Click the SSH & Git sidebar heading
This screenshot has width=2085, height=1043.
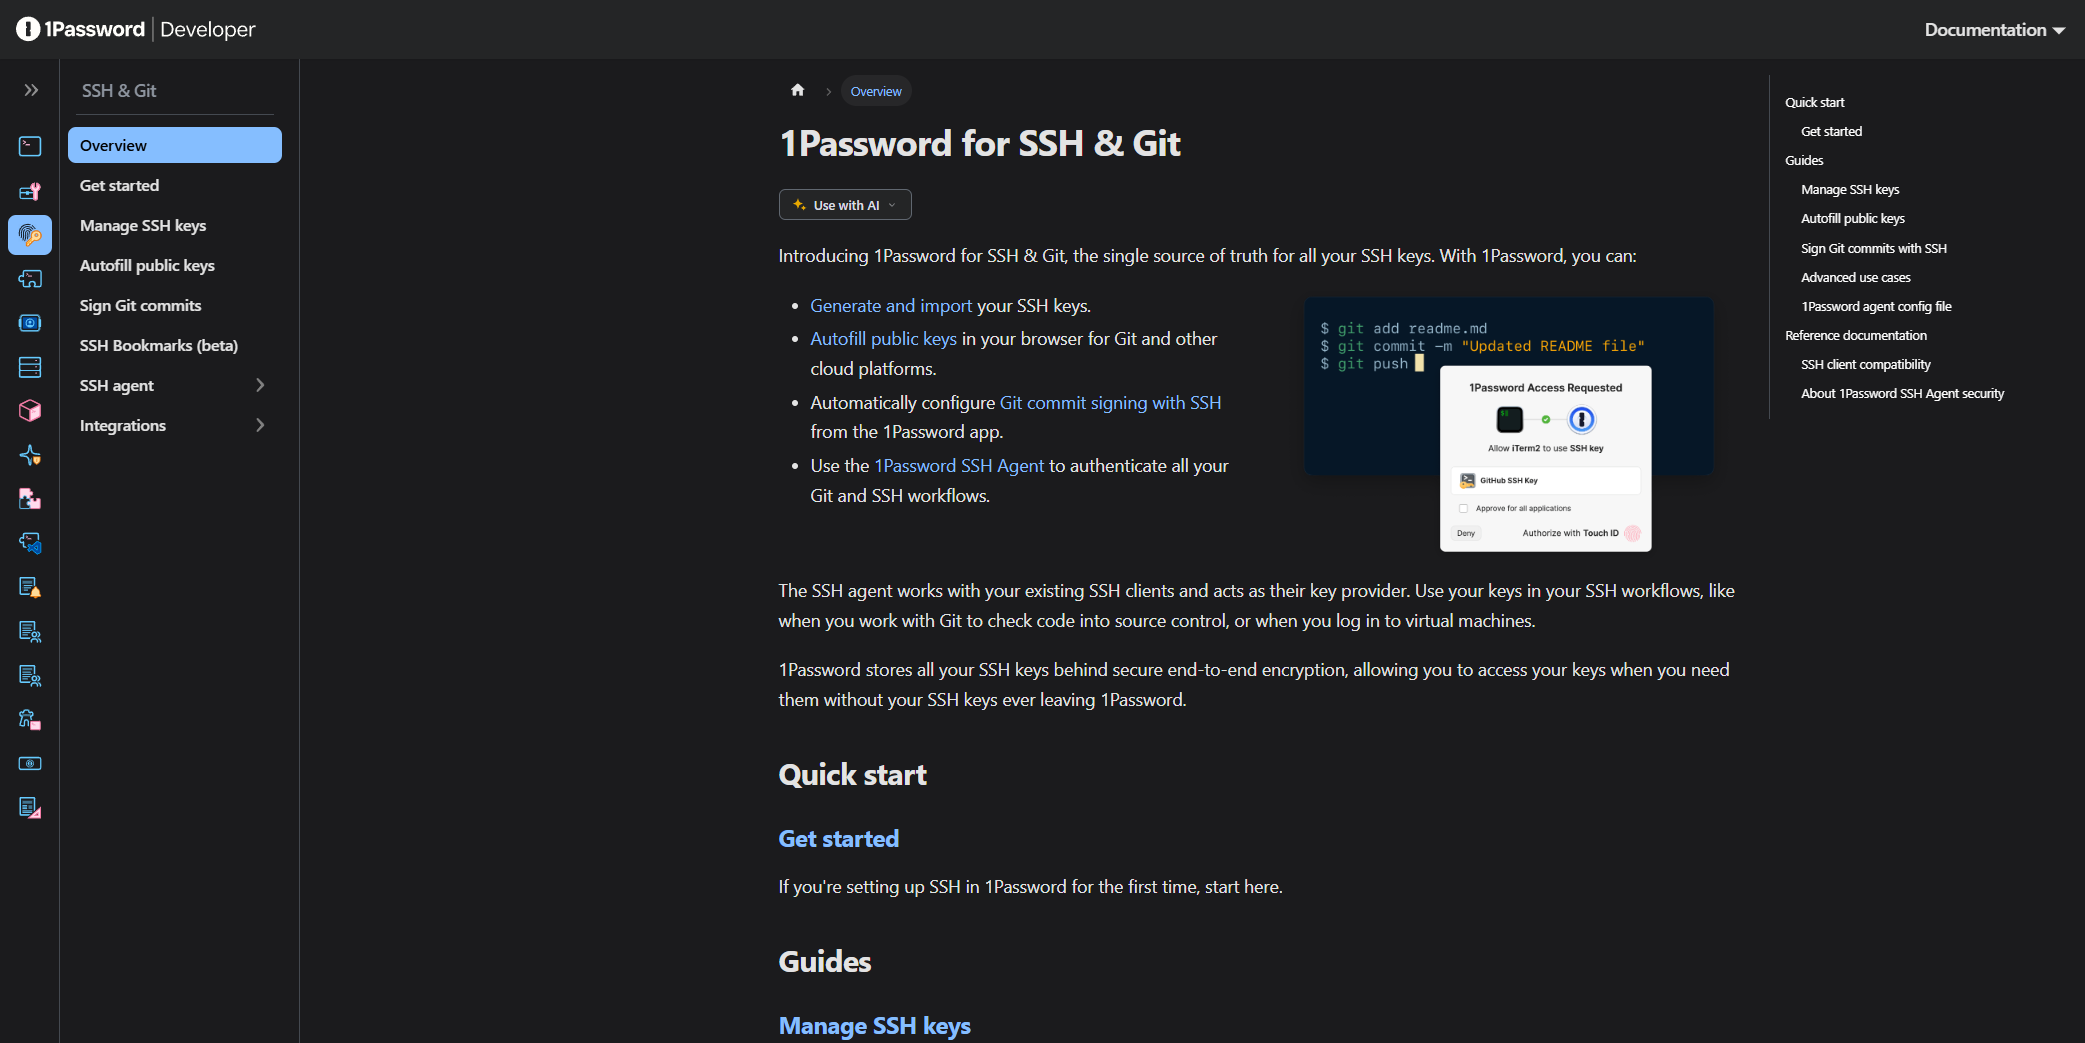tap(119, 90)
